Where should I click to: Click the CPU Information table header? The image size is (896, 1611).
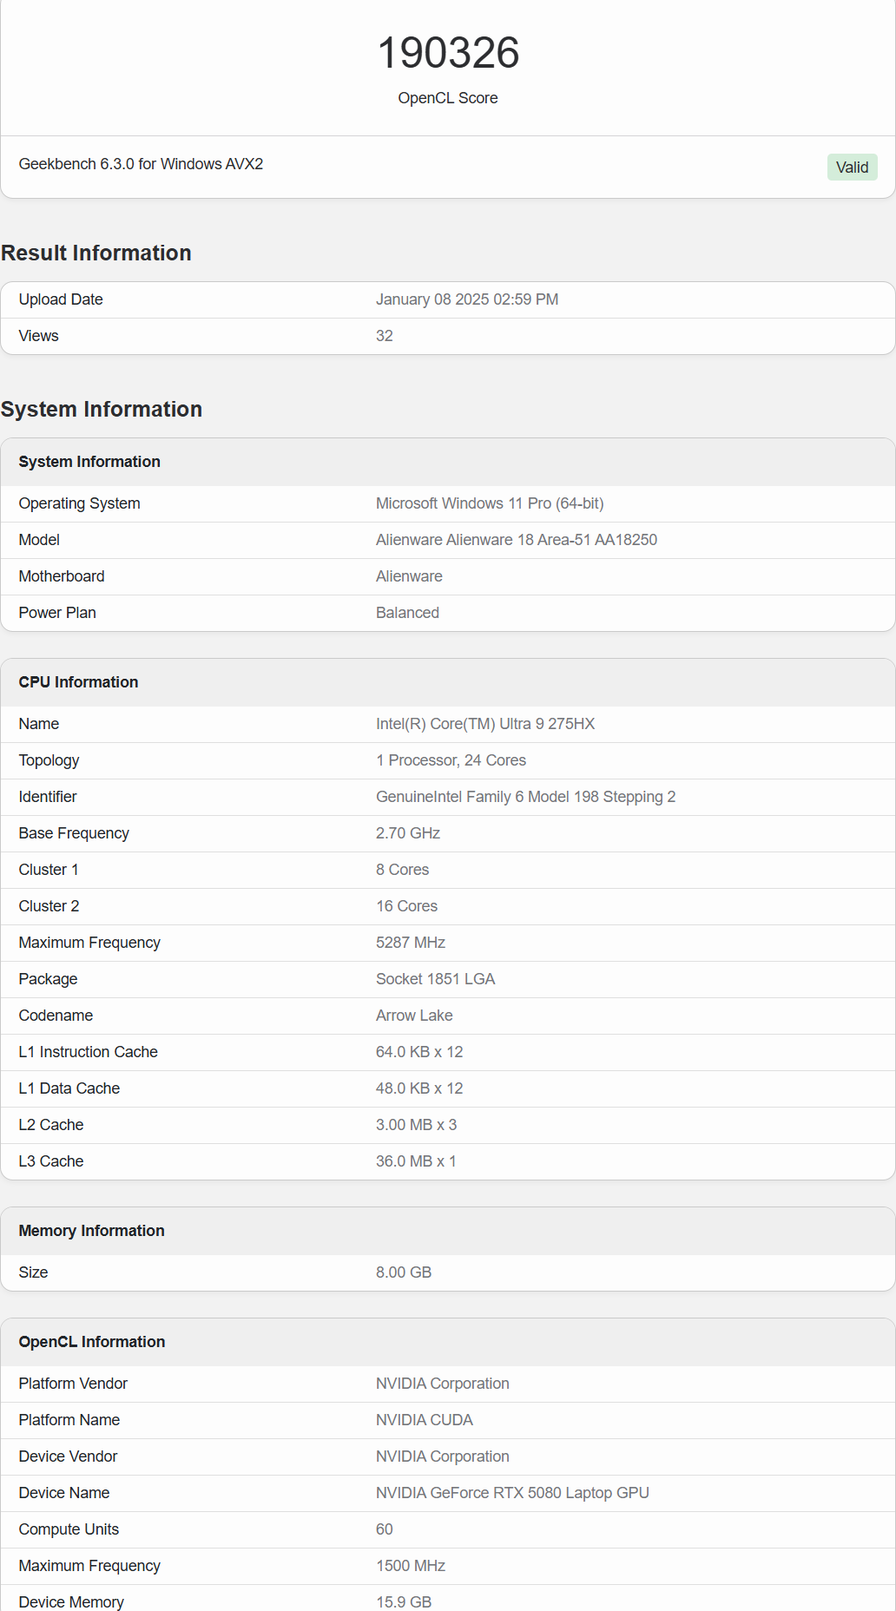[78, 682]
